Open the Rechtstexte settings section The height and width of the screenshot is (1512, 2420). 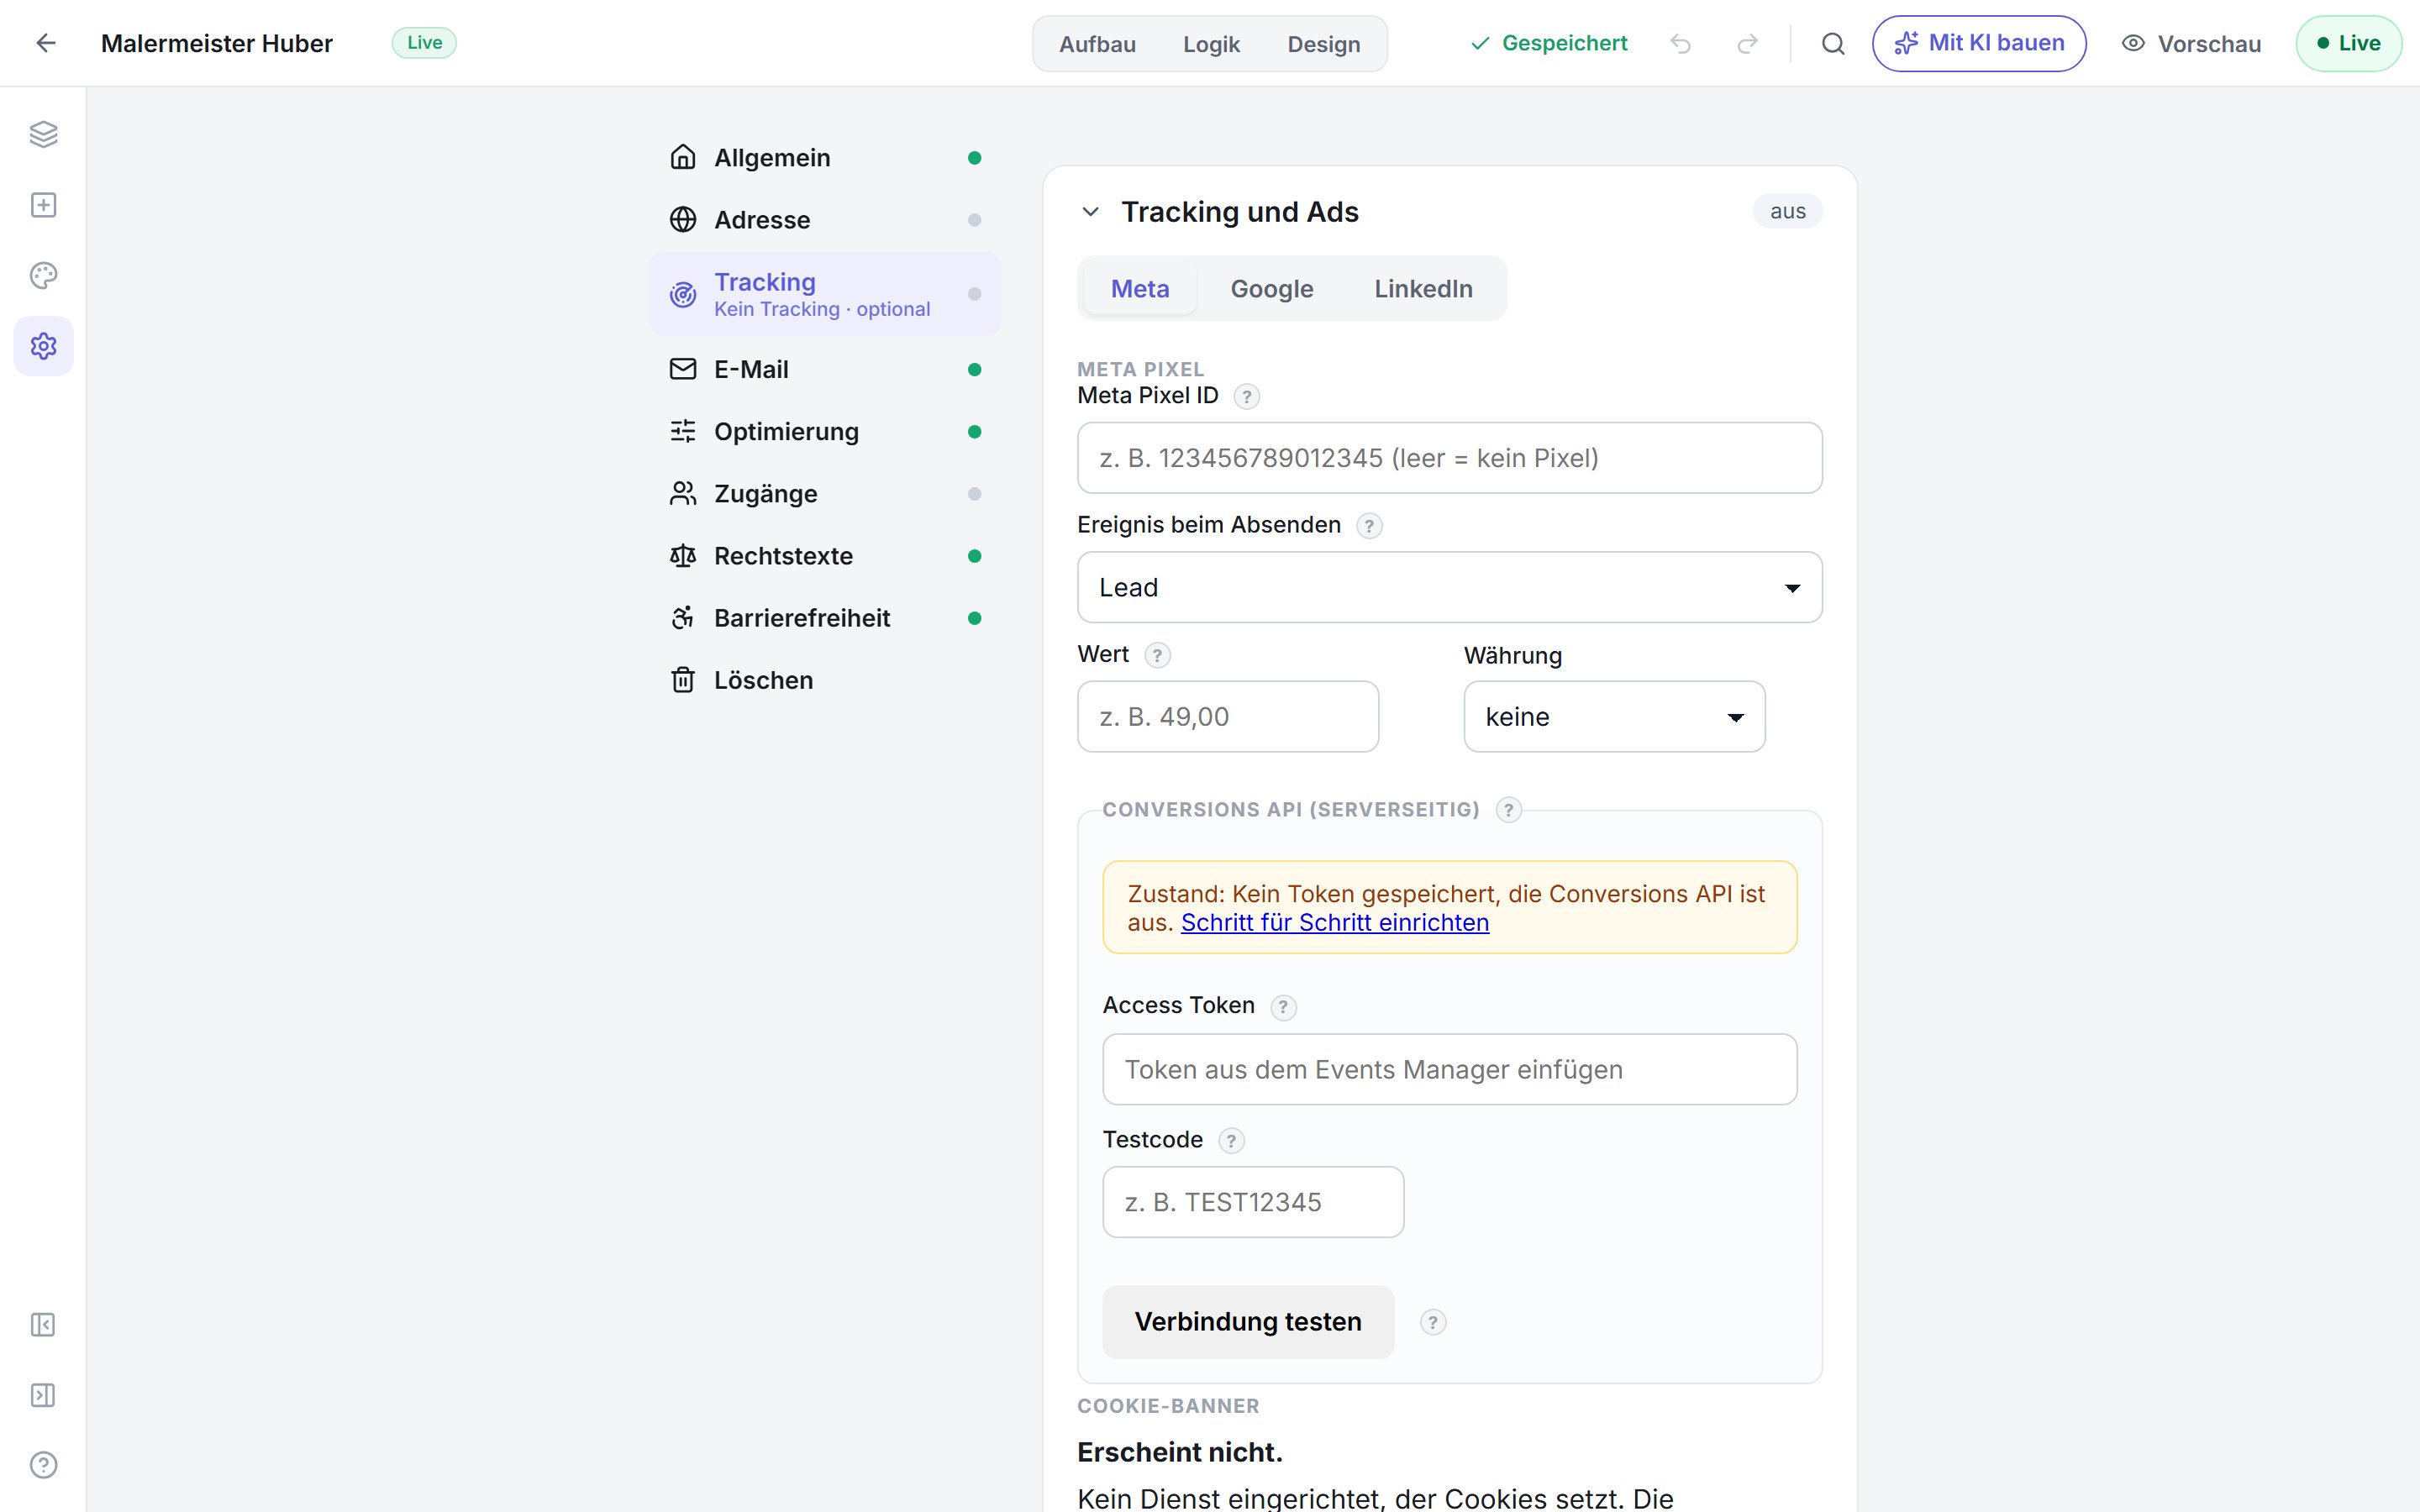pyautogui.click(x=825, y=556)
